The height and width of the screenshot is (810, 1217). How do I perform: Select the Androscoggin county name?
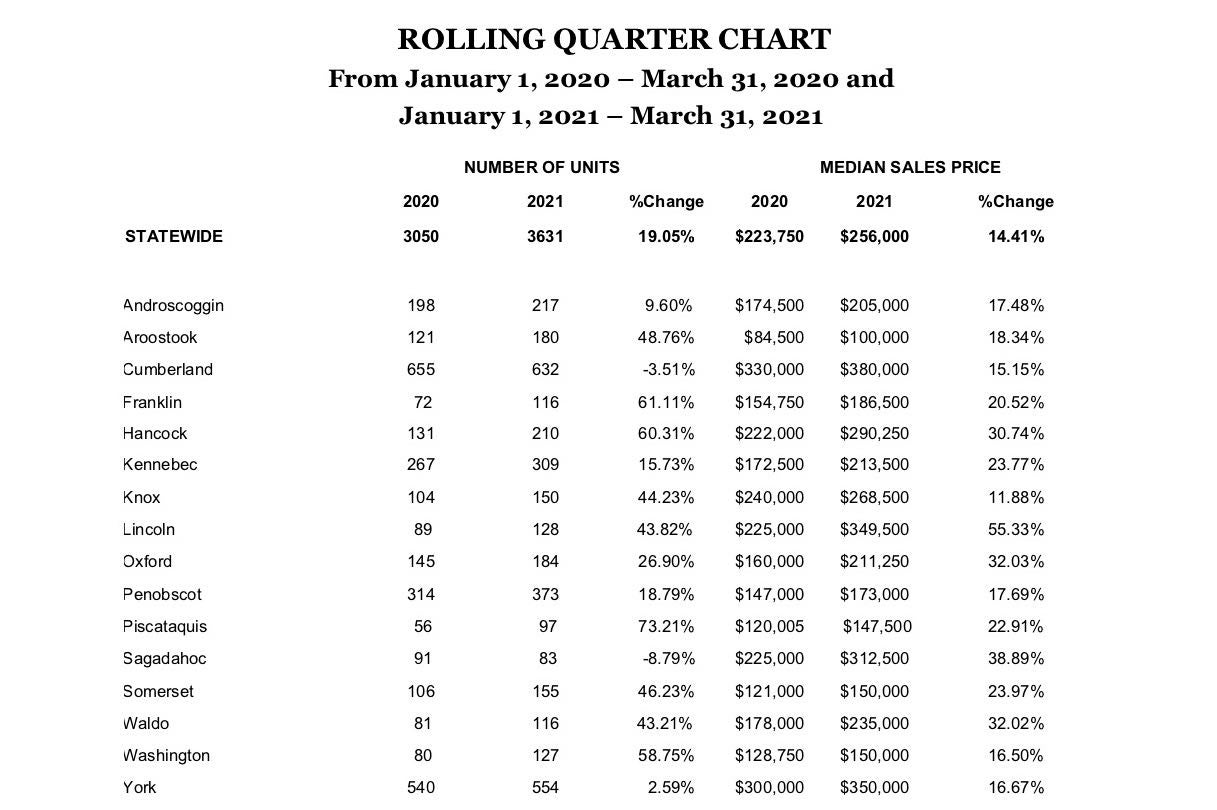pyautogui.click(x=173, y=306)
